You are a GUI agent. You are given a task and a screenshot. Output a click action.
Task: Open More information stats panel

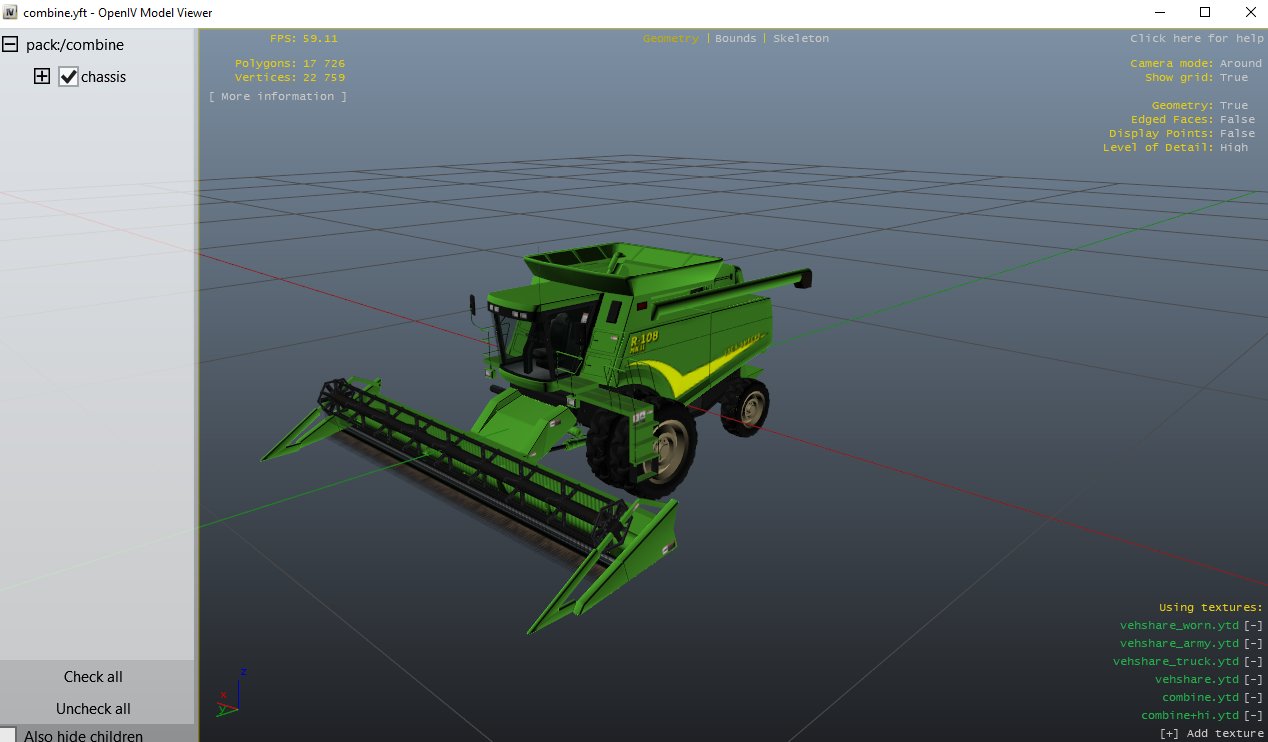click(278, 96)
